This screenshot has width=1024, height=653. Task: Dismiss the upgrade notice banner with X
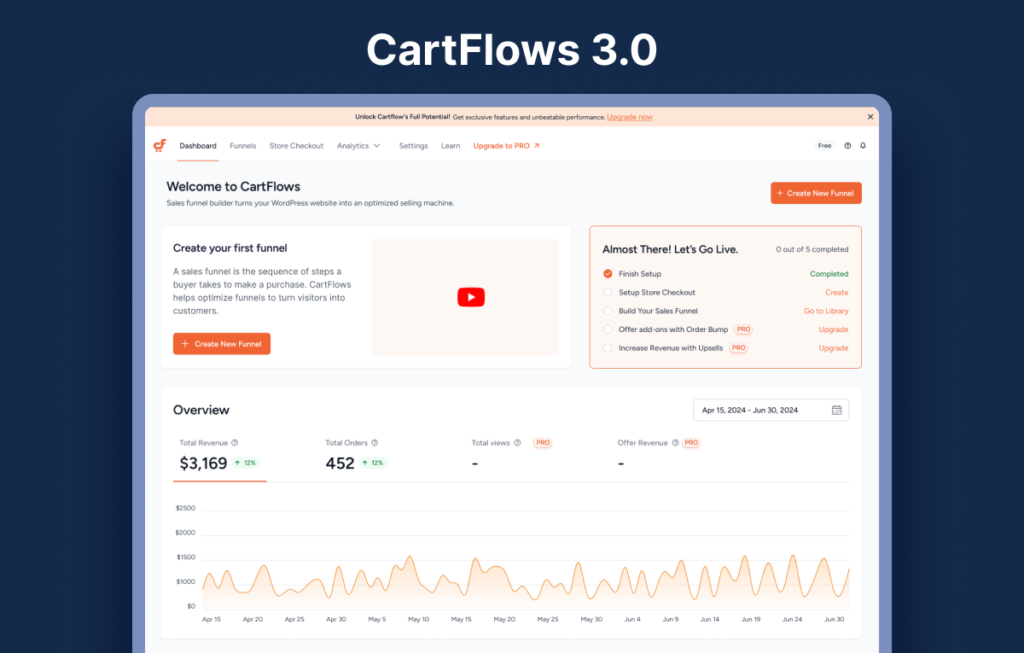point(870,117)
